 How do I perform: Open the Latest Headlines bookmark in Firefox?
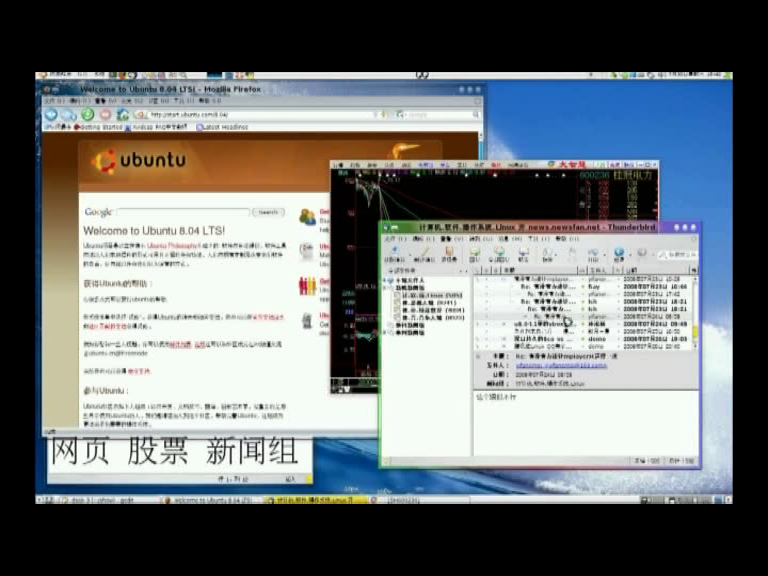point(222,127)
